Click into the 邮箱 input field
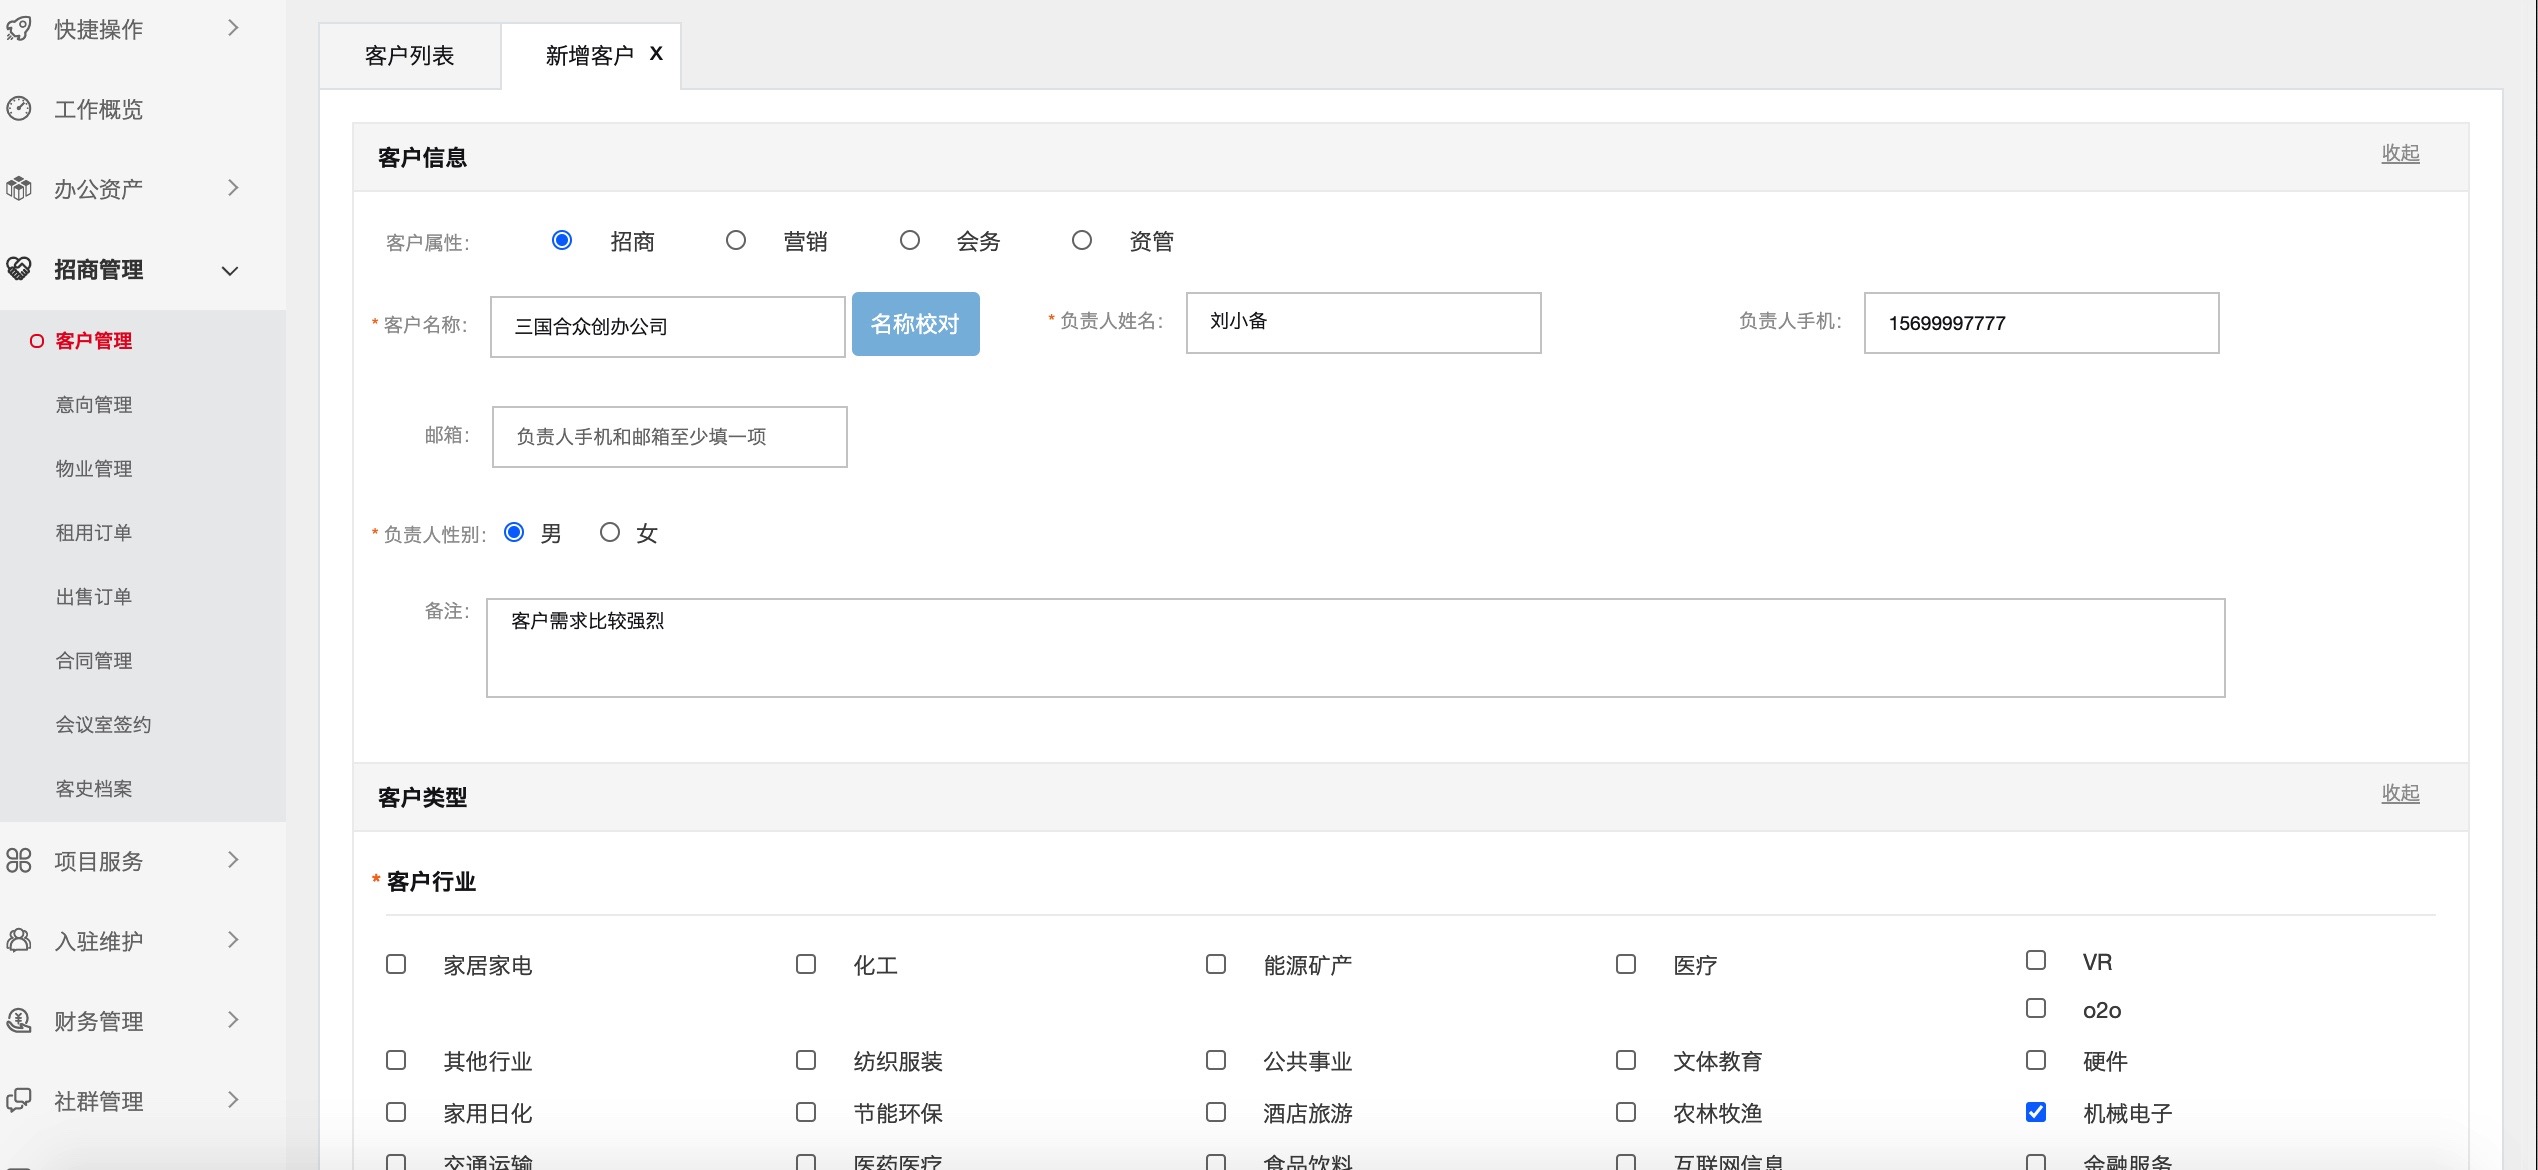 [669, 436]
